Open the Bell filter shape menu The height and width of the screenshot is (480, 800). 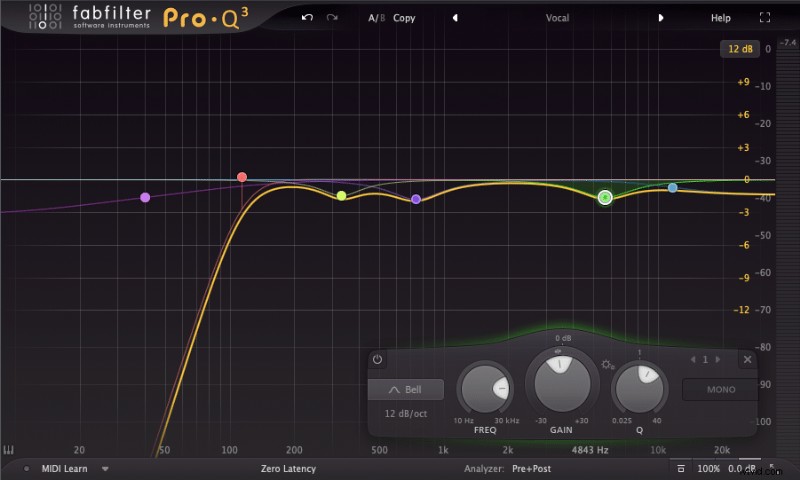tap(406, 390)
